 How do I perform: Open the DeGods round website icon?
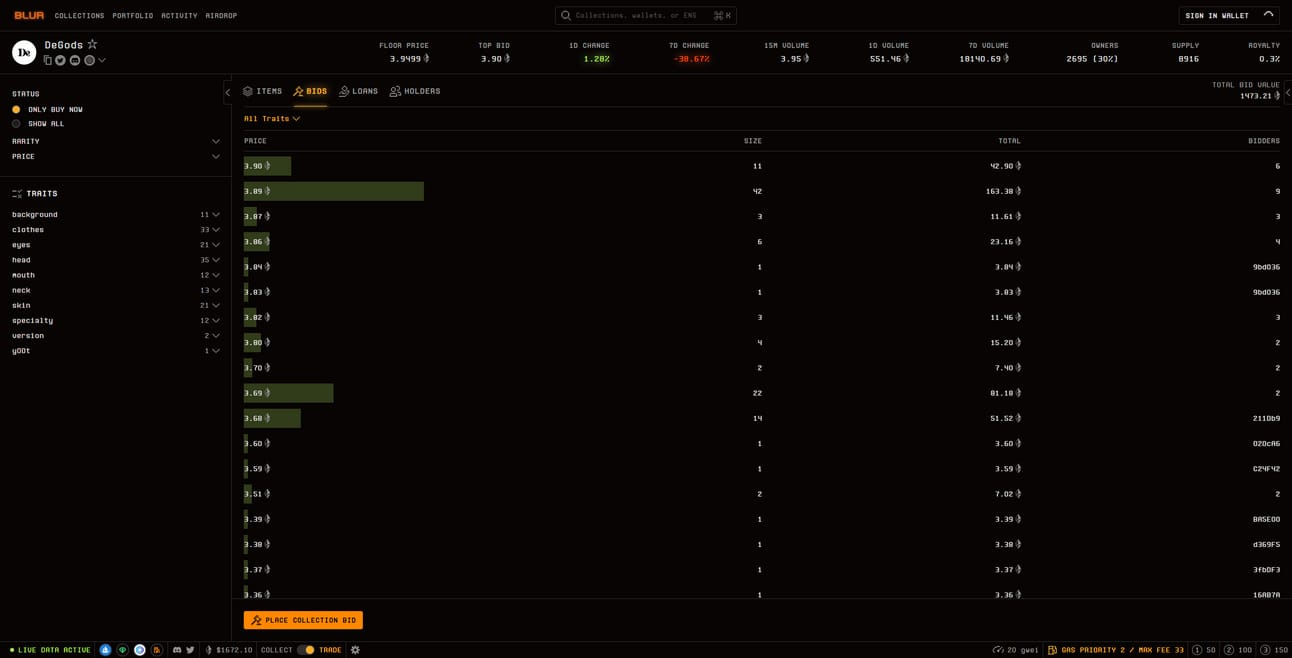pos(89,60)
